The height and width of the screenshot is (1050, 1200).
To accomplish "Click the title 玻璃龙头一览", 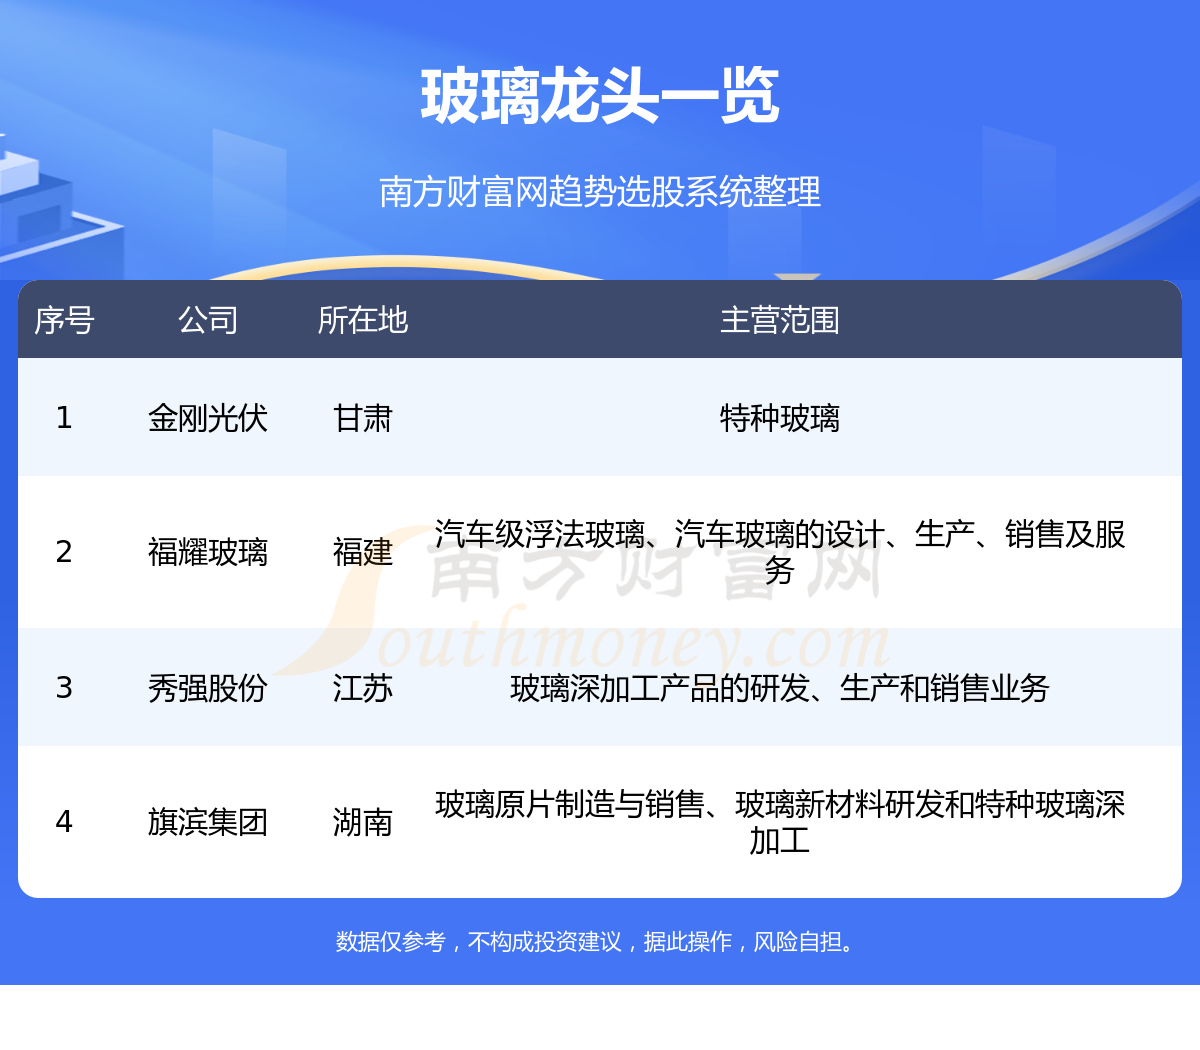I will click(x=600, y=97).
